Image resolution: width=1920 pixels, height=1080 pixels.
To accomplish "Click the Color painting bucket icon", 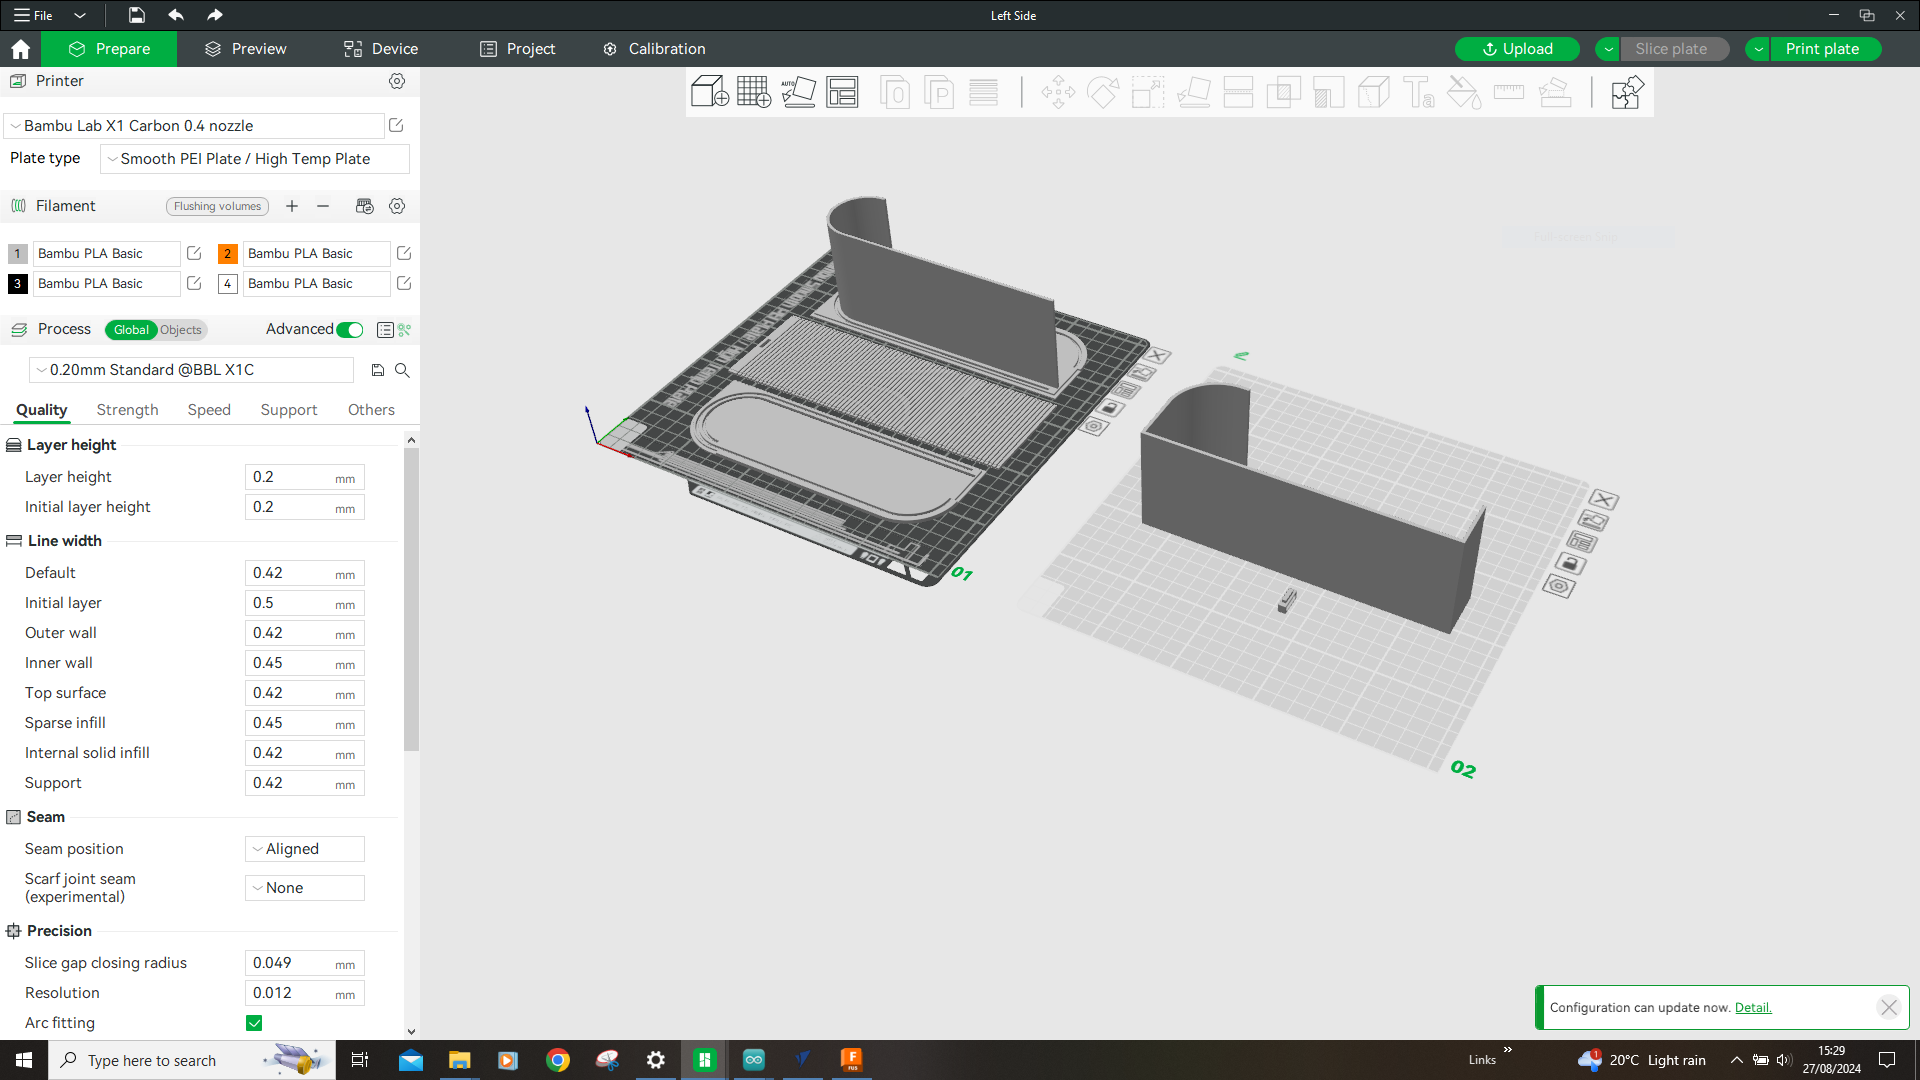I will pyautogui.click(x=1464, y=93).
